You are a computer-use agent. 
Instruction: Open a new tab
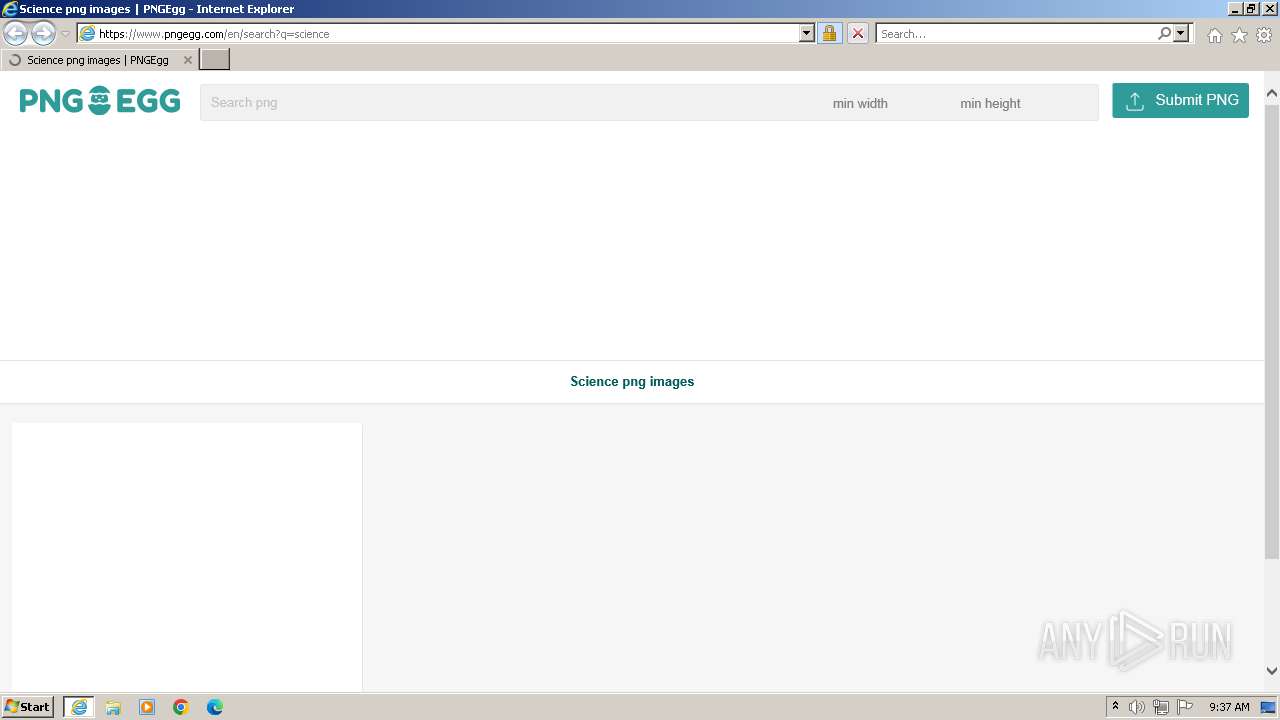click(215, 60)
